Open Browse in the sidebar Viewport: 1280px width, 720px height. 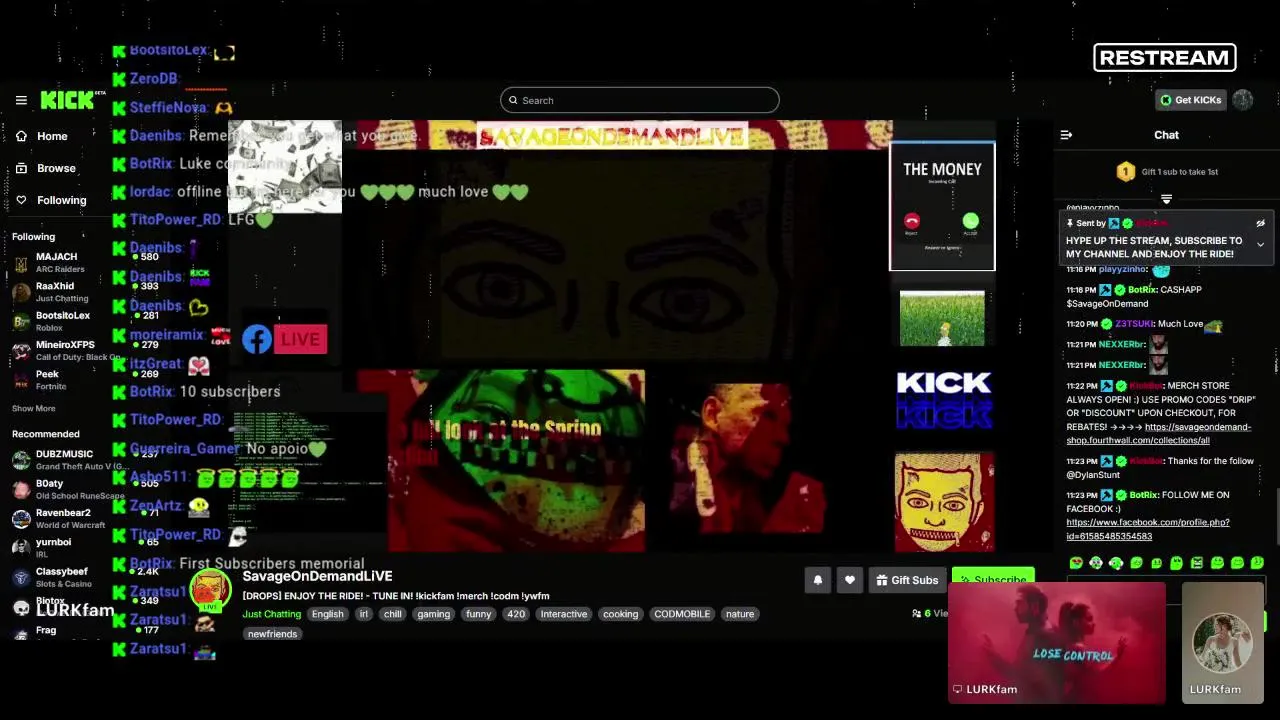(x=56, y=168)
